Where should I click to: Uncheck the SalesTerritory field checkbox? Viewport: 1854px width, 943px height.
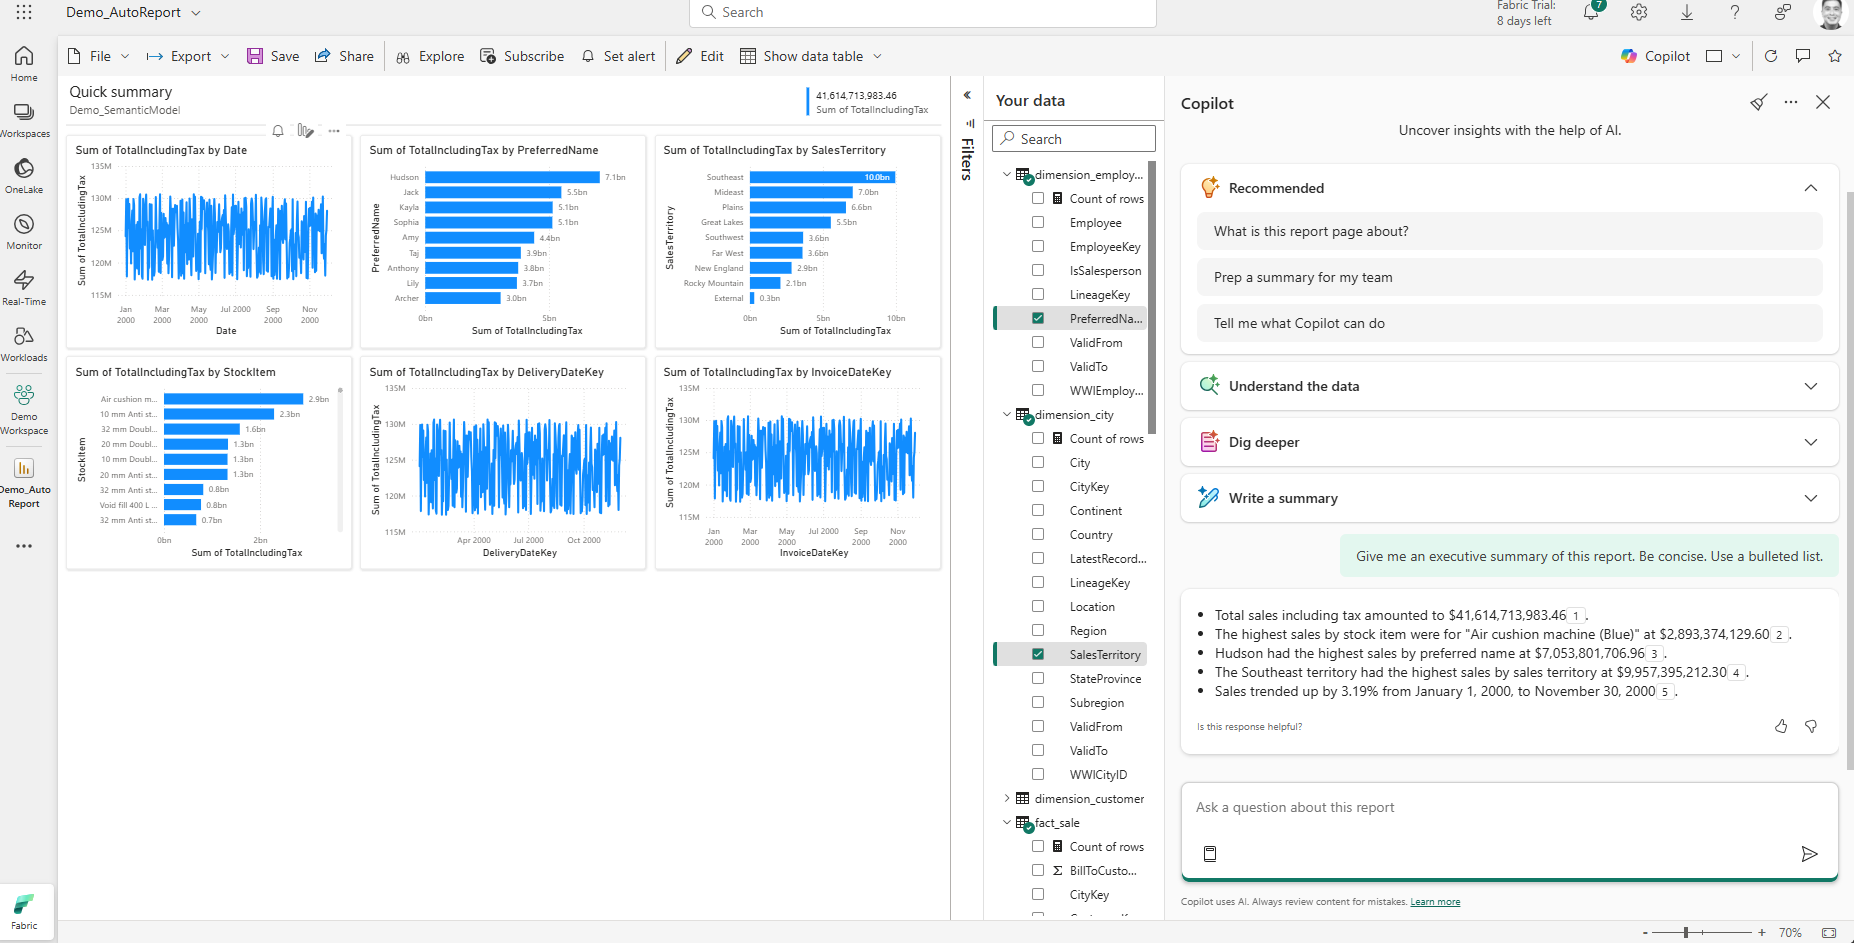pos(1038,654)
